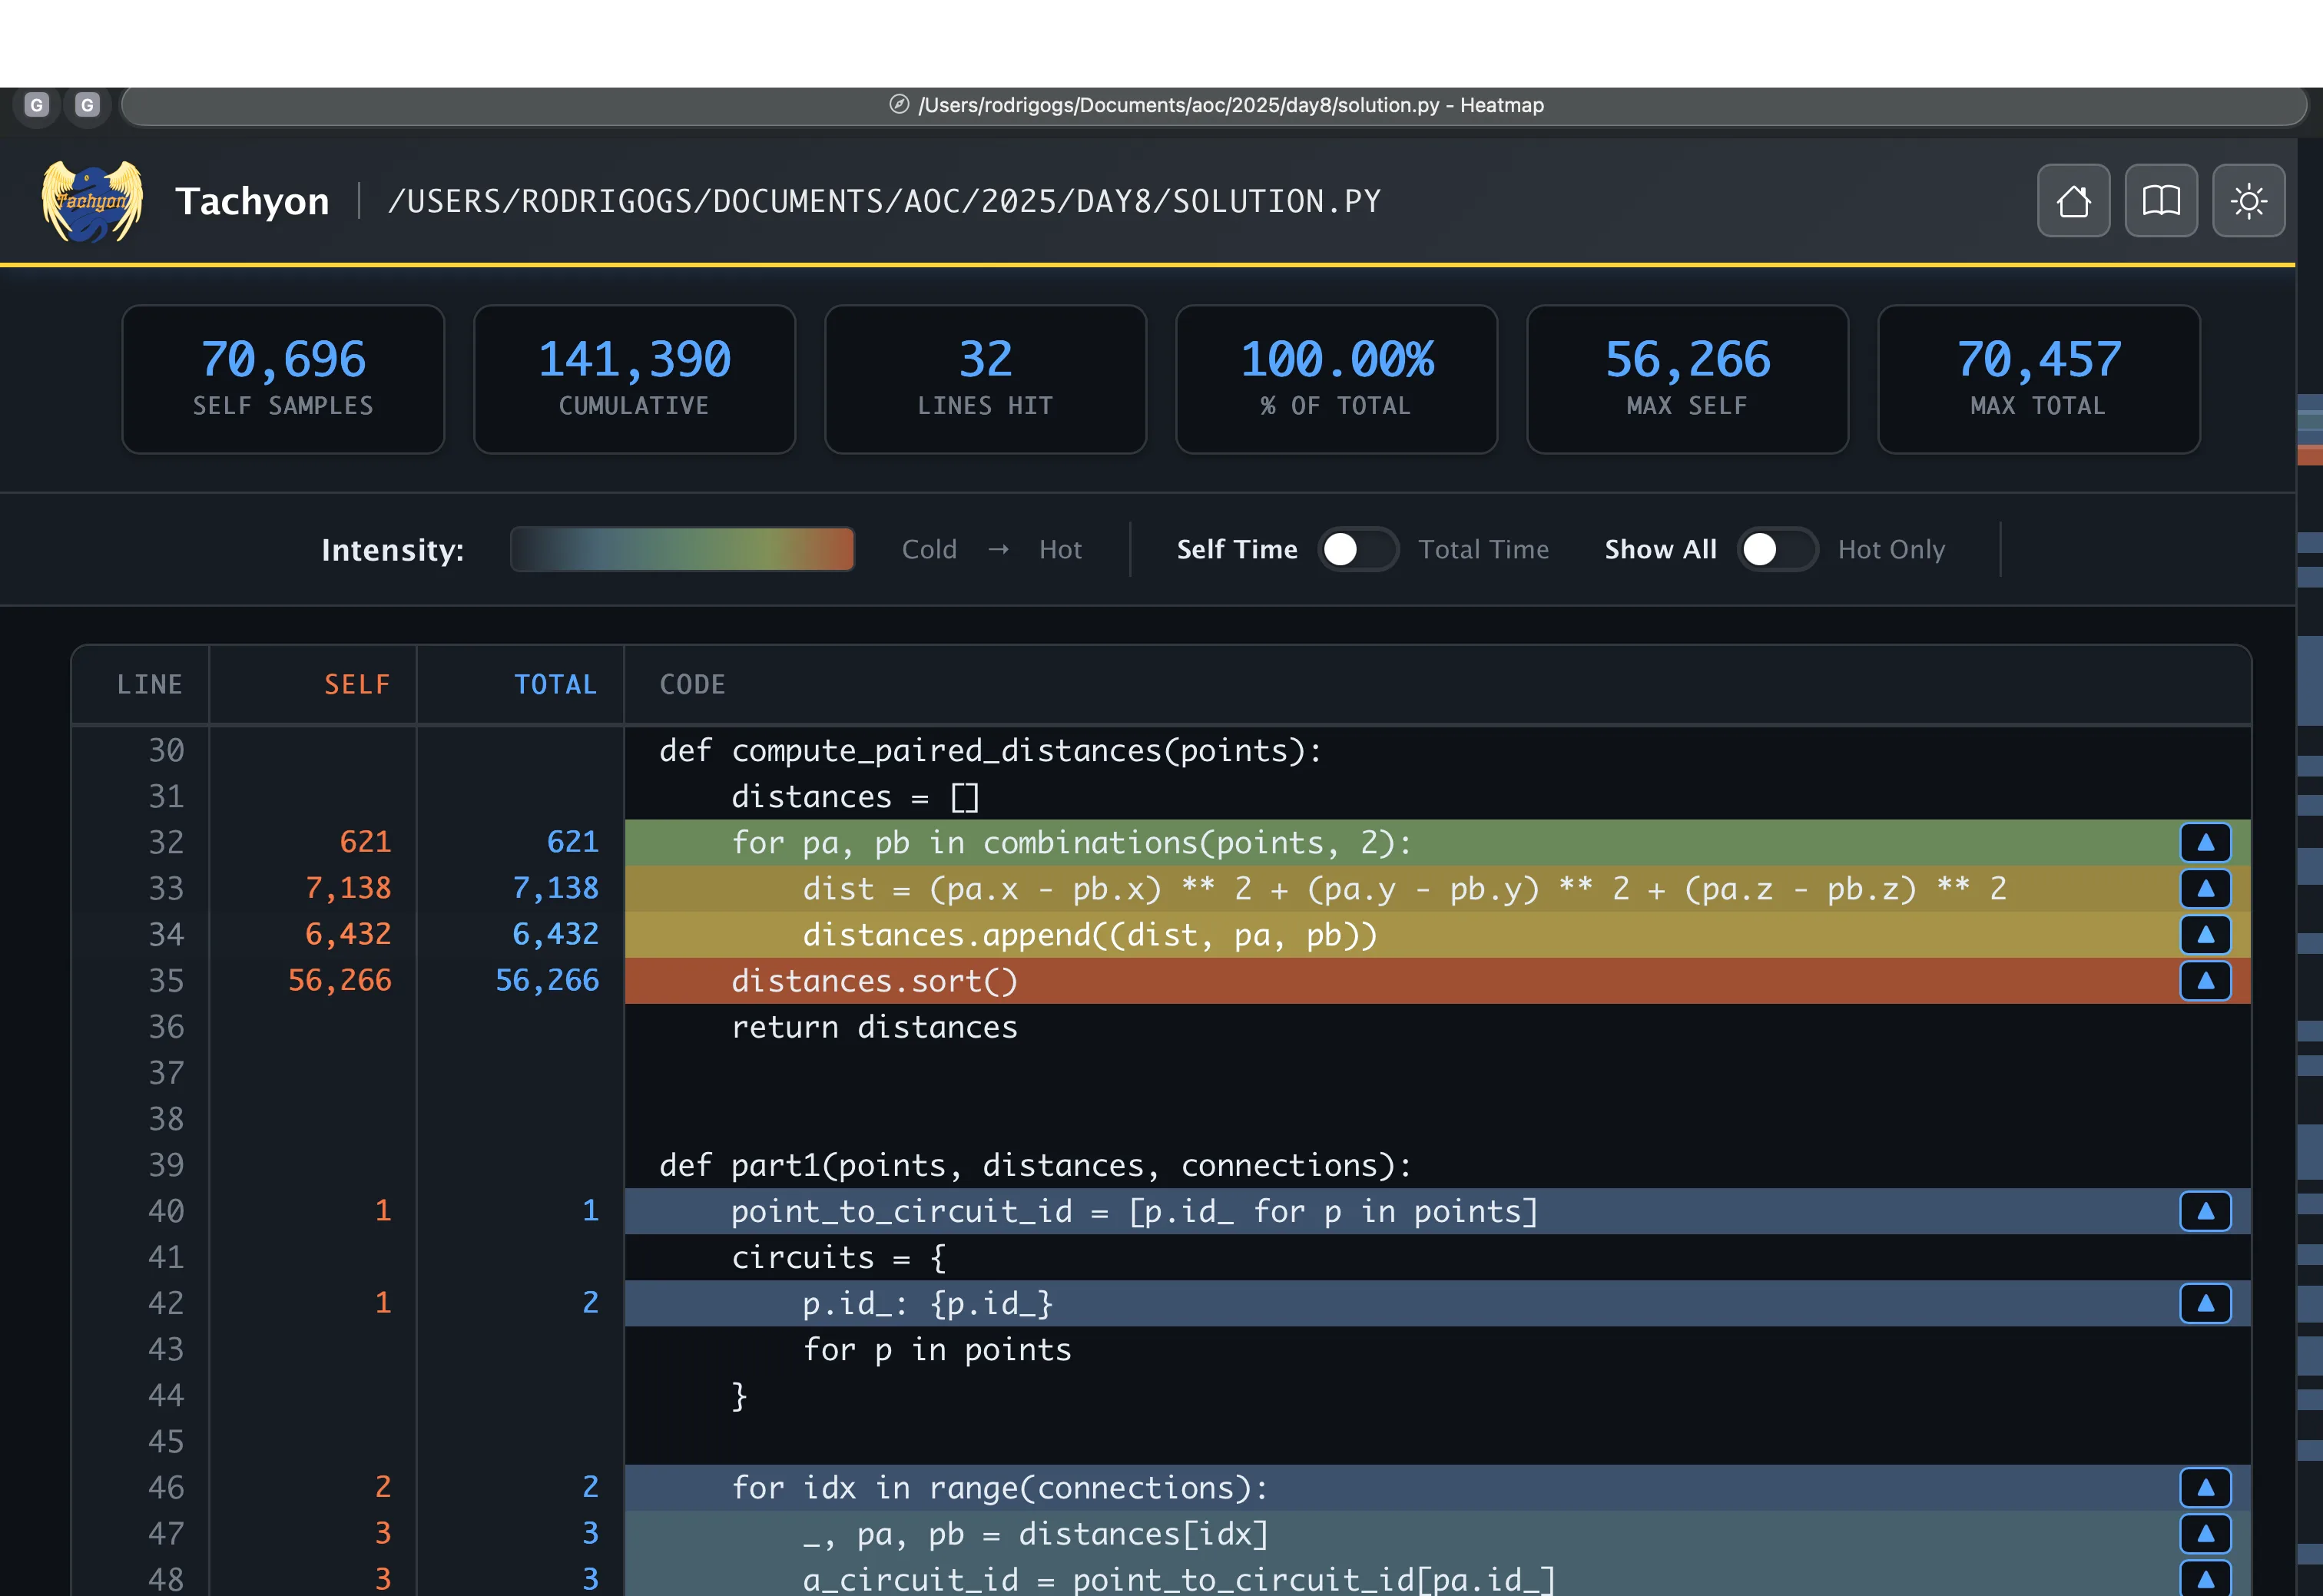Click self value 7,138 on line 33

(x=348, y=888)
